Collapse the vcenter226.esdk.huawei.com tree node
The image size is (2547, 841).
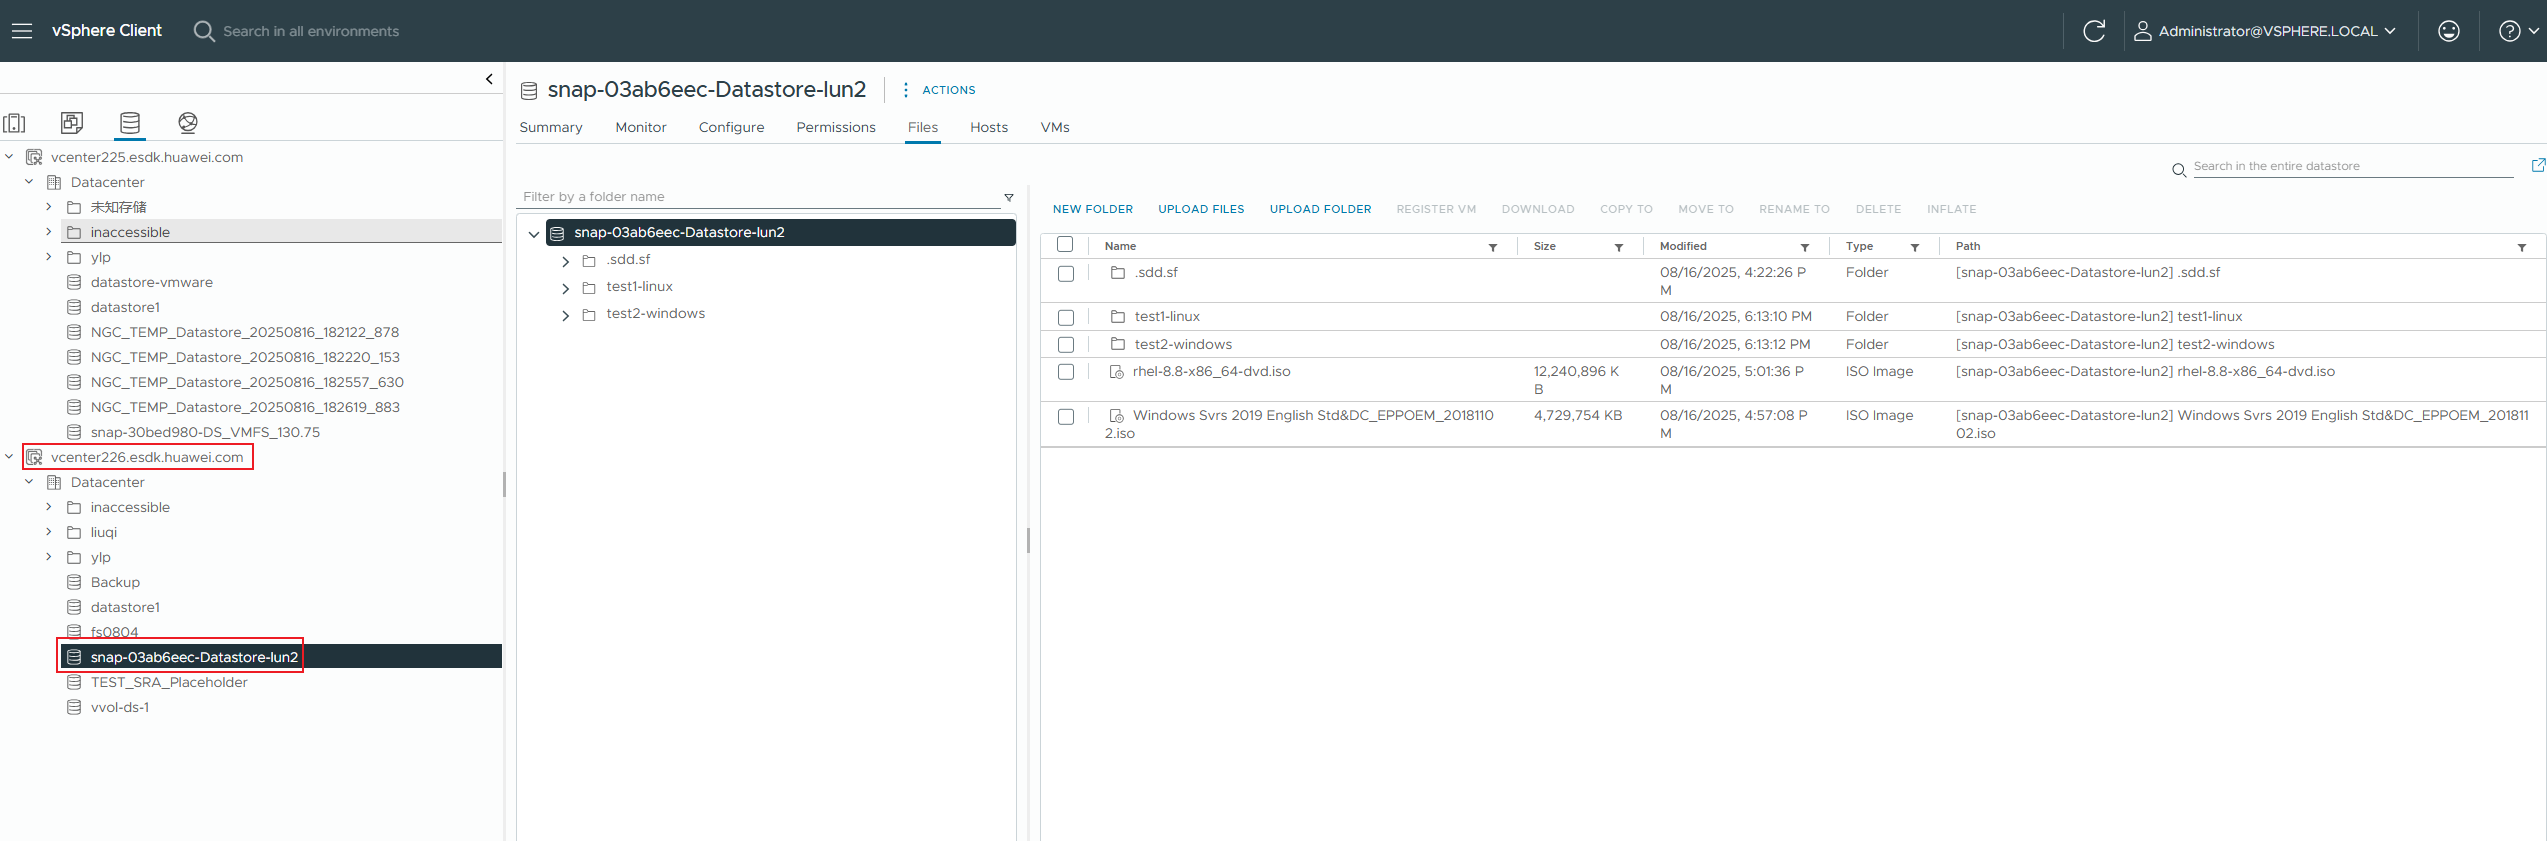(x=9, y=457)
